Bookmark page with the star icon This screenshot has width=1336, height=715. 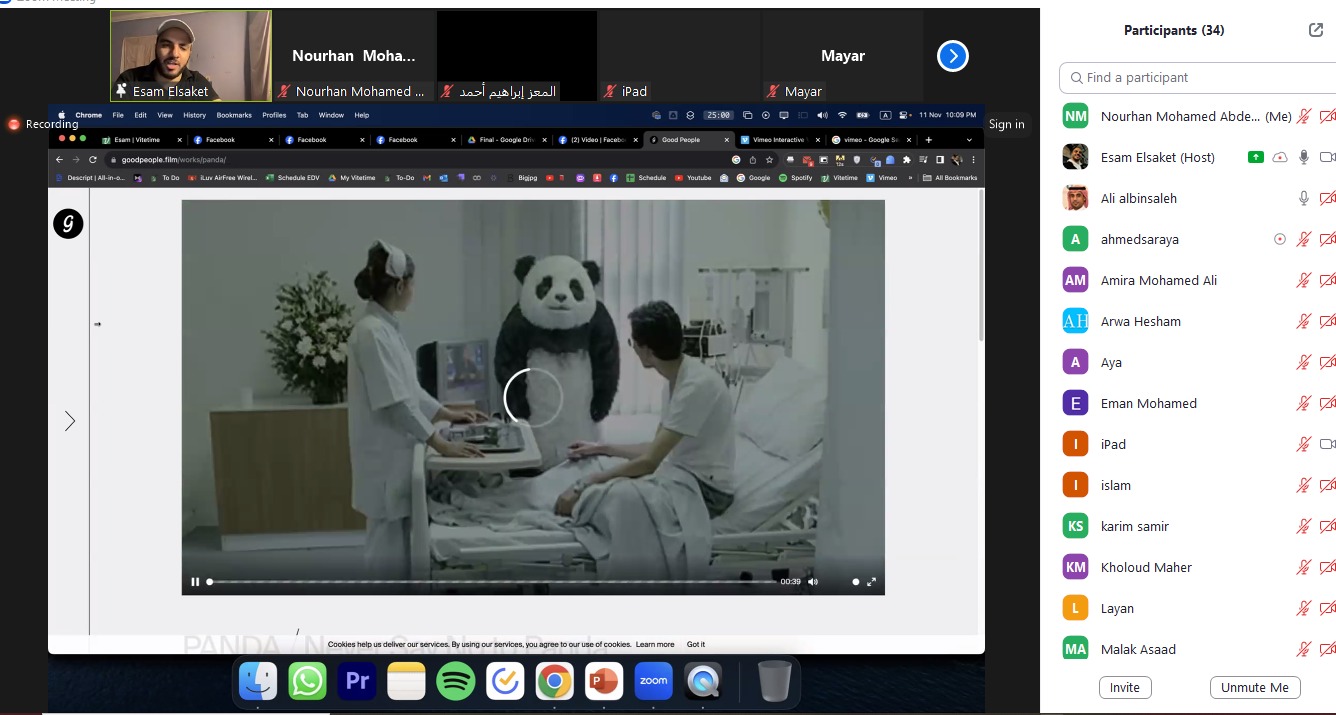tap(769, 159)
